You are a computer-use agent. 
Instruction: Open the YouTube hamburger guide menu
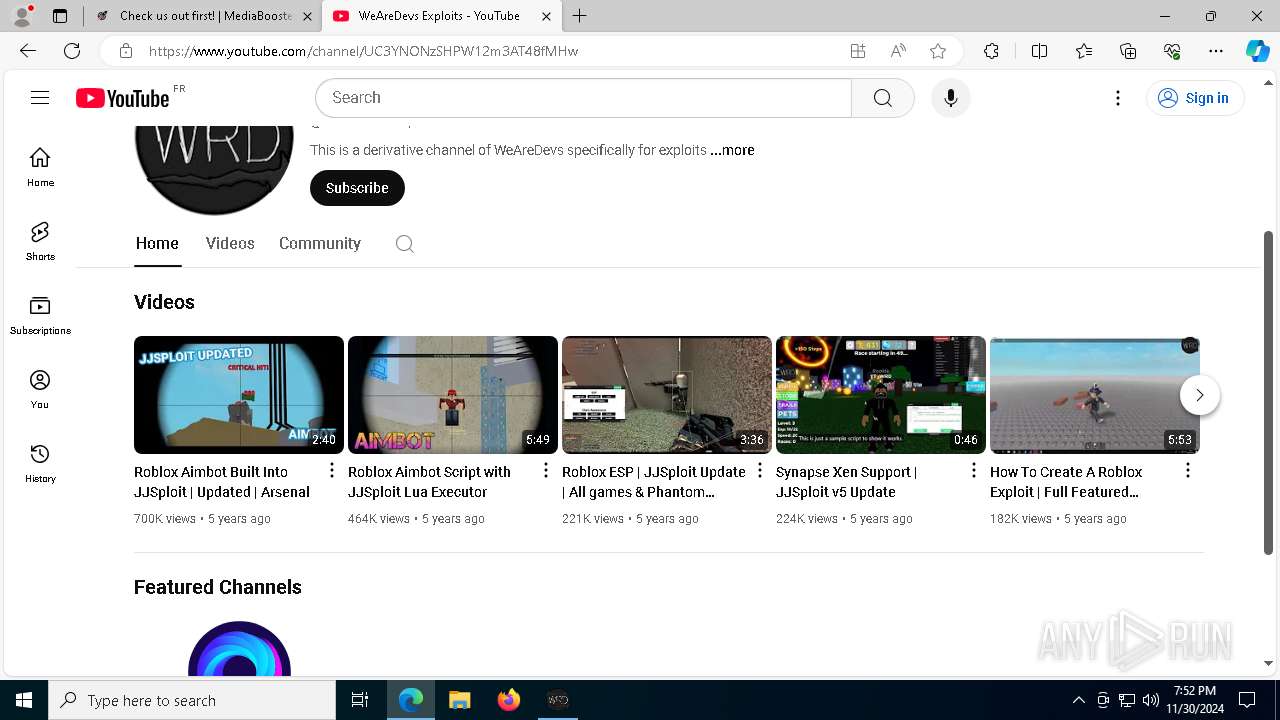[x=40, y=97]
